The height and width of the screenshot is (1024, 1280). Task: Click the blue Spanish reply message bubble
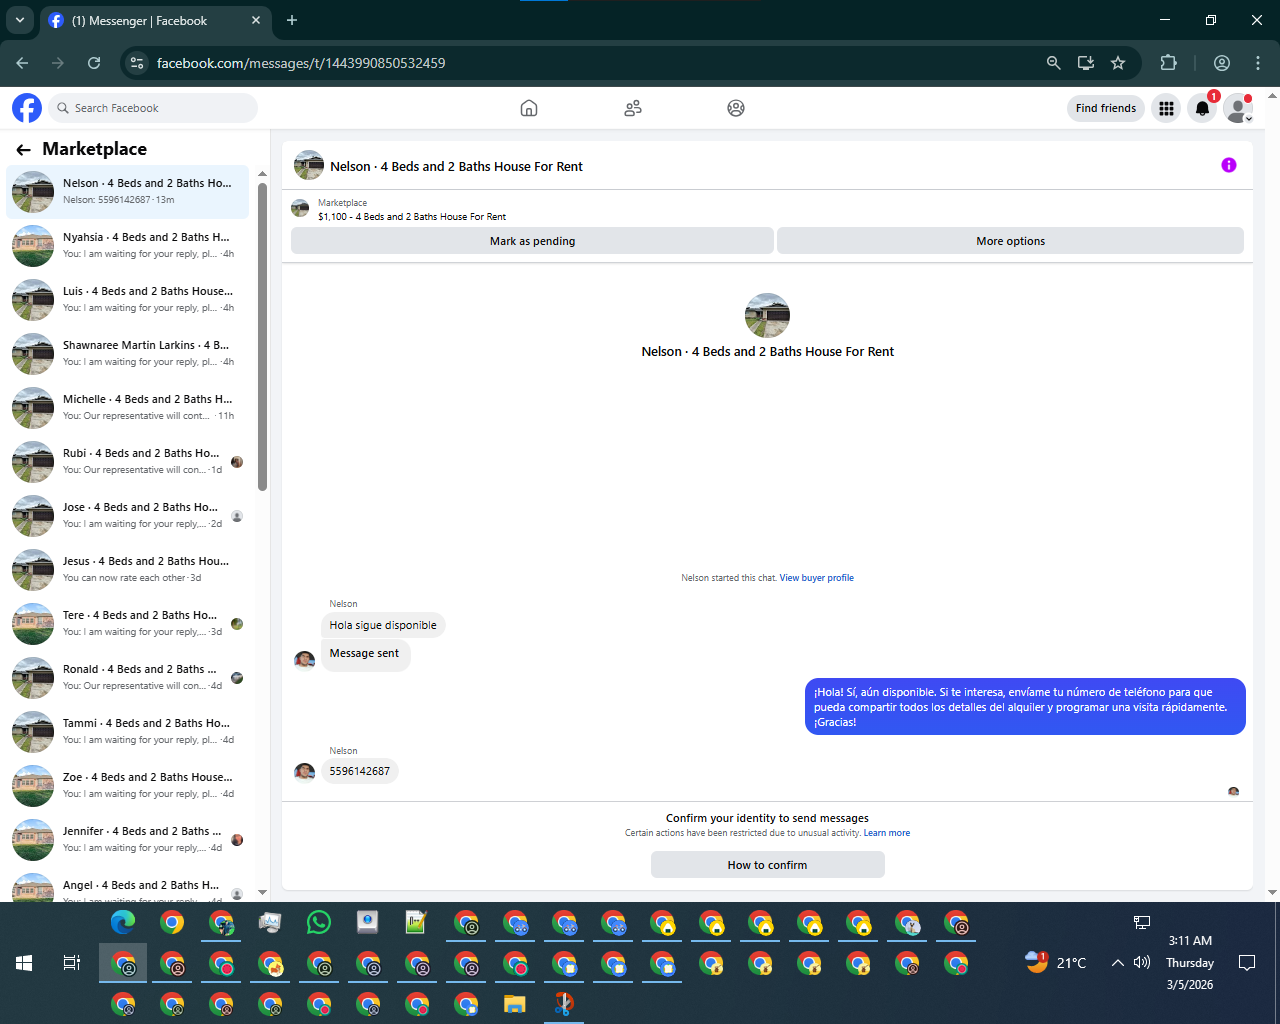pos(1025,707)
